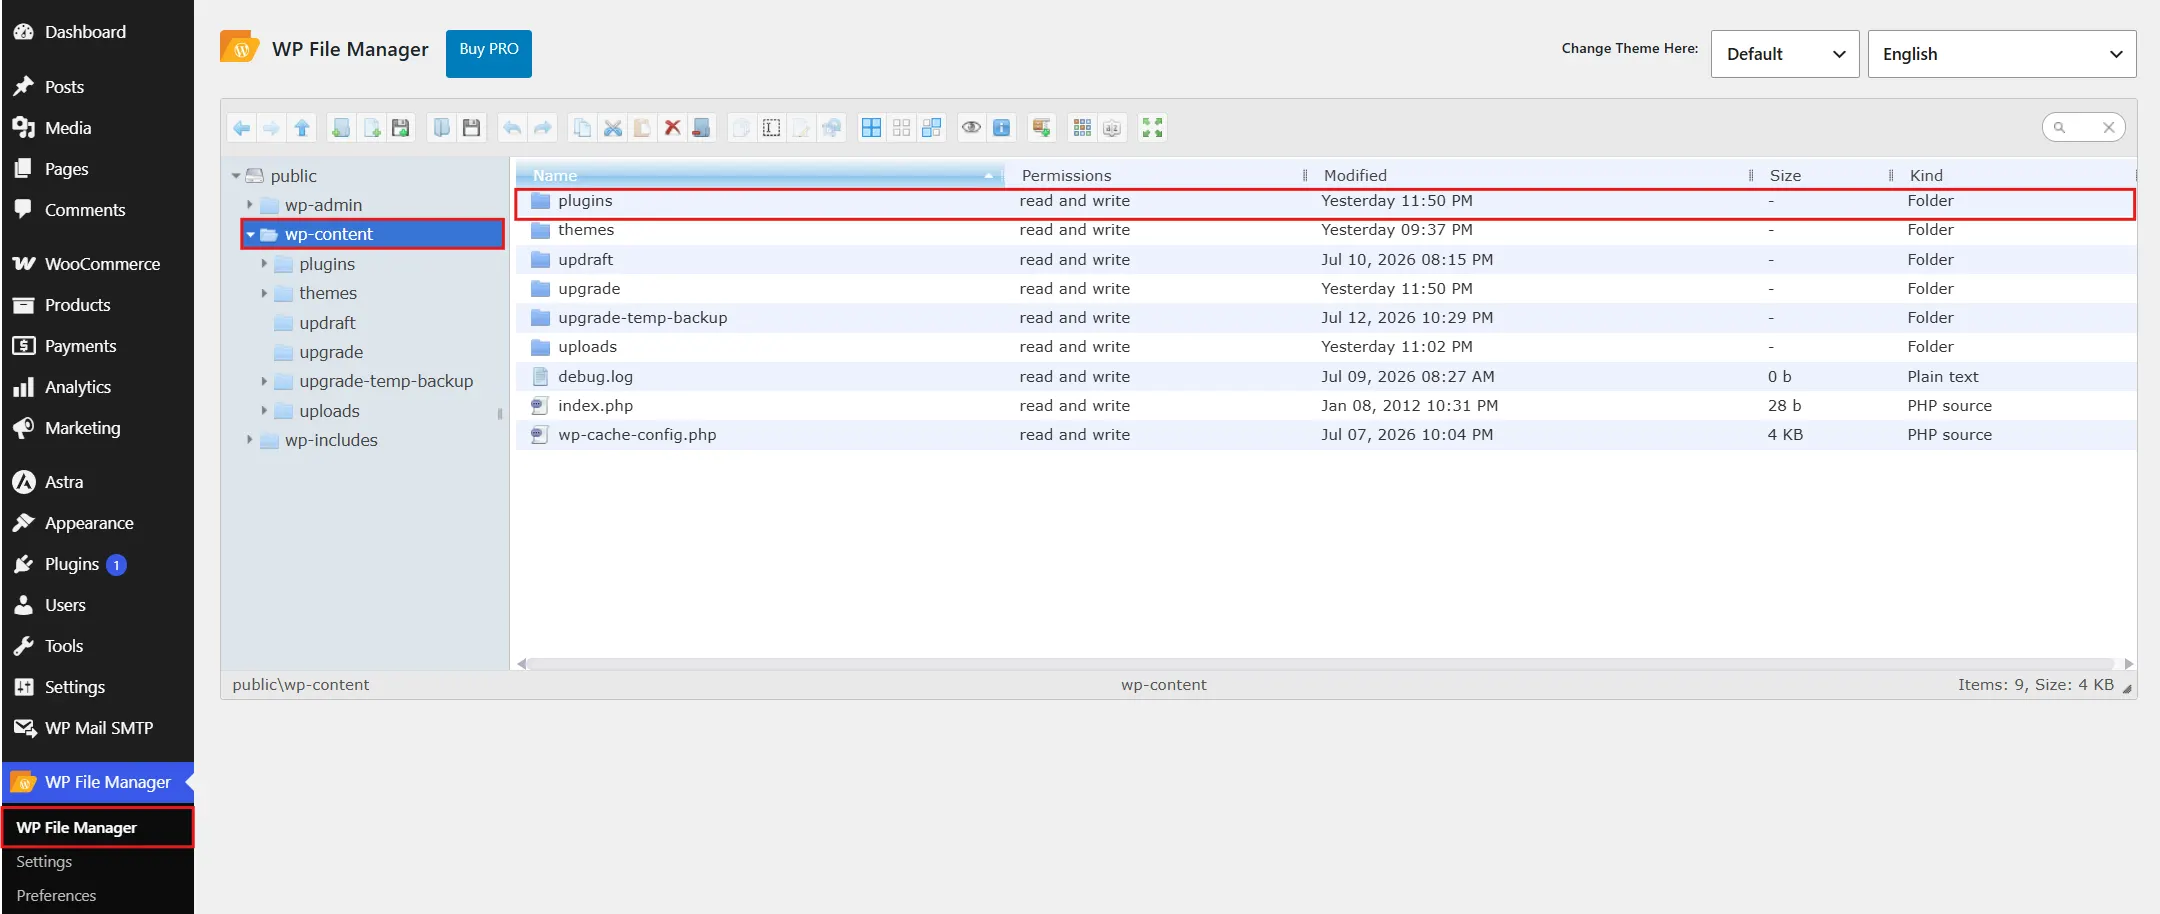The width and height of the screenshot is (2160, 914).
Task: Click the path public\wp-content in status bar
Action: click(x=301, y=685)
